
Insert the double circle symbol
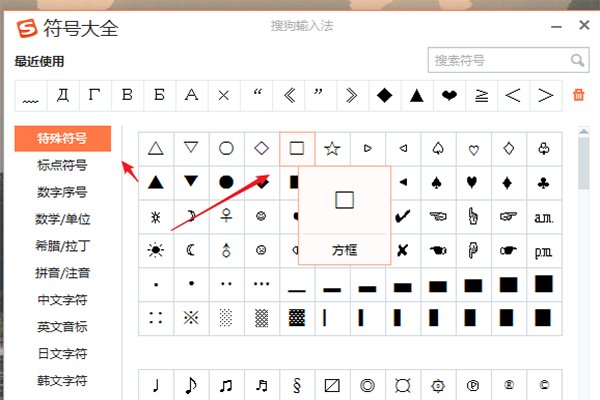tap(367, 385)
